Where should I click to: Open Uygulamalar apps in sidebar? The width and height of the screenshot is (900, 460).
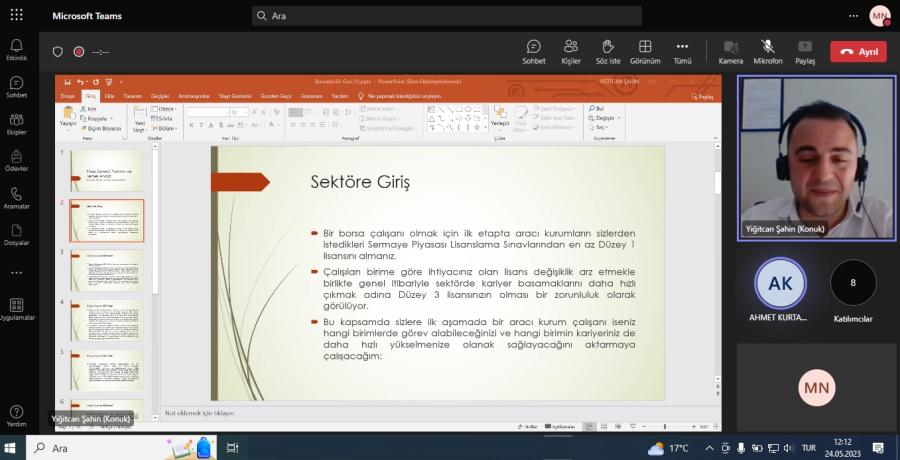pyautogui.click(x=16, y=309)
